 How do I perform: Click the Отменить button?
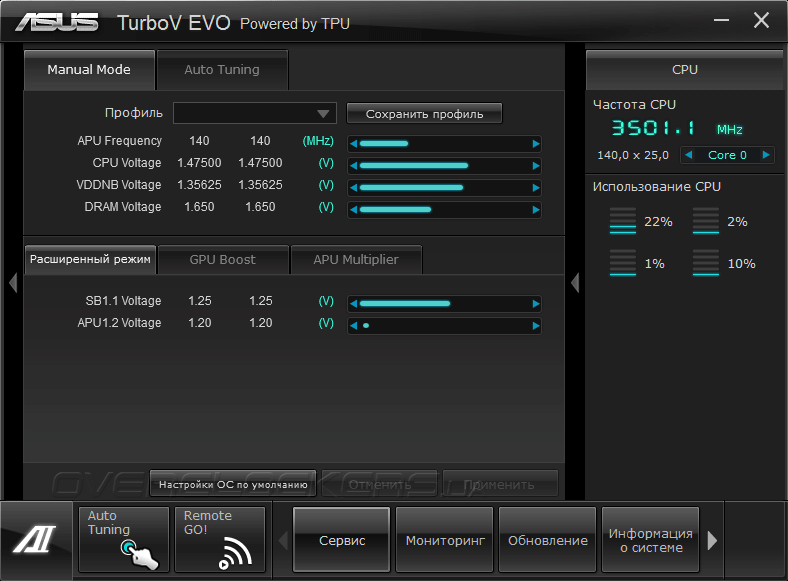pos(380,485)
